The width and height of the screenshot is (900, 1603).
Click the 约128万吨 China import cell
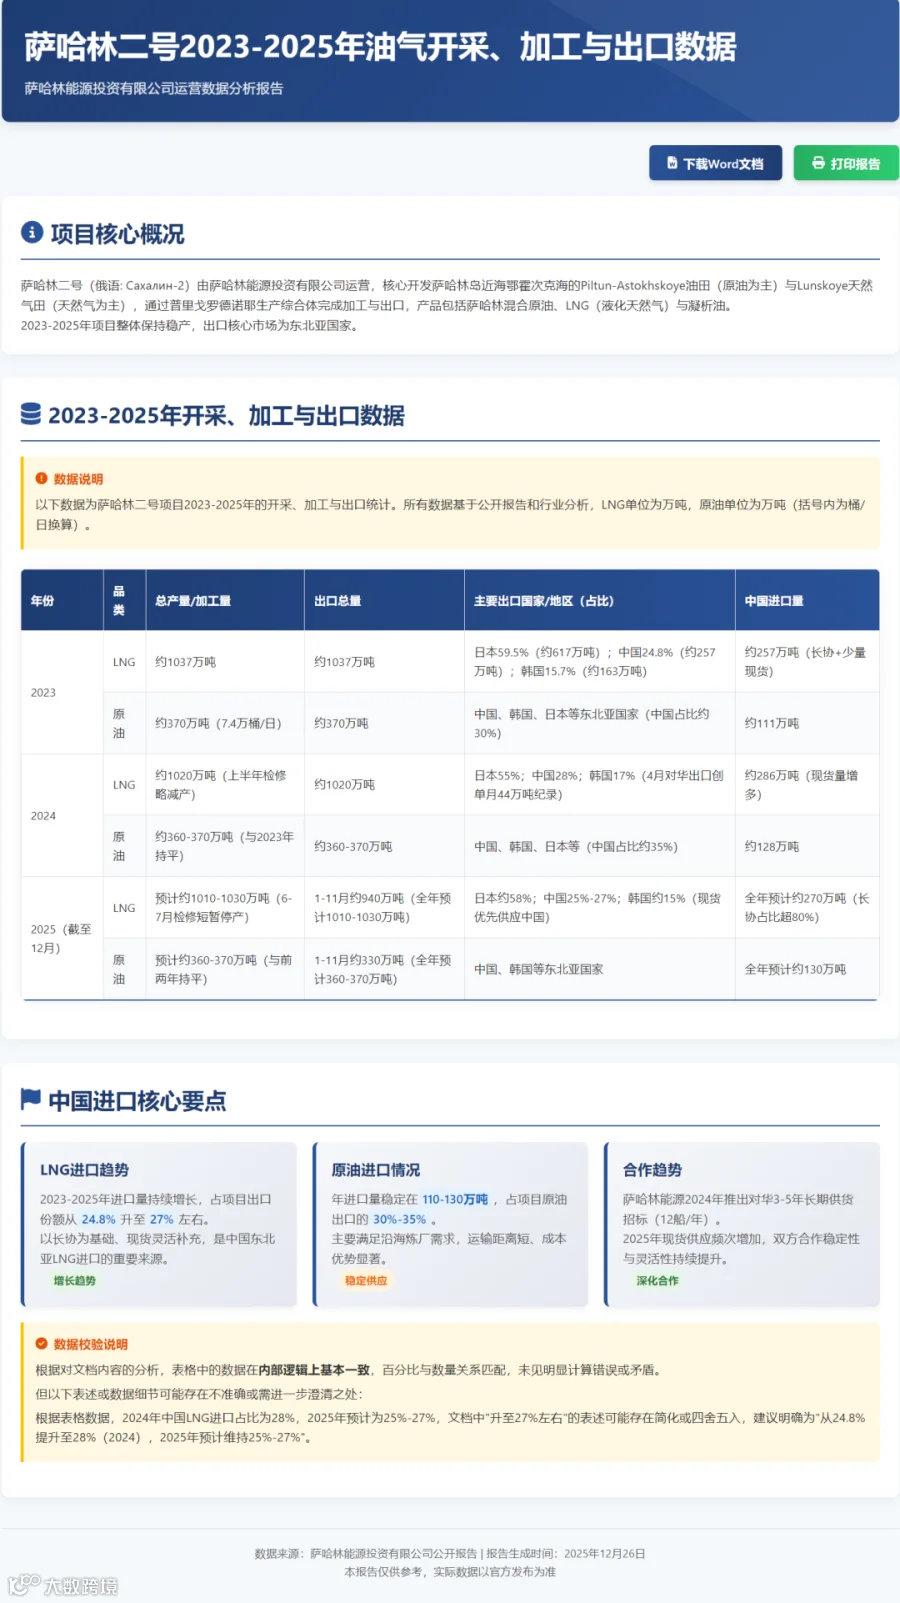coord(807,846)
